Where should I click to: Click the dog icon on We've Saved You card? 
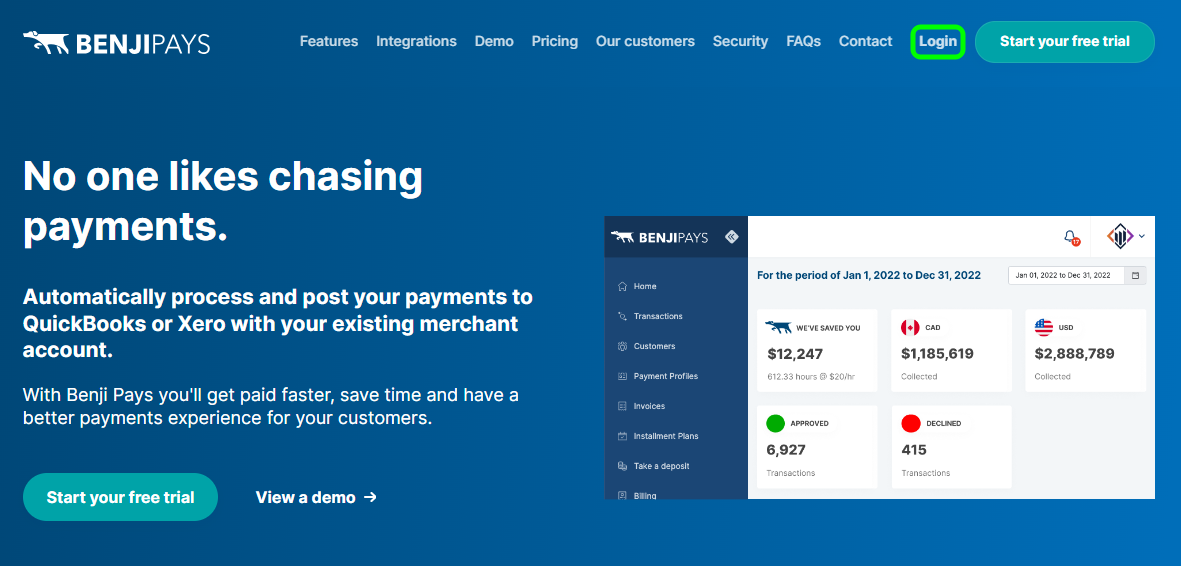[x=778, y=327]
